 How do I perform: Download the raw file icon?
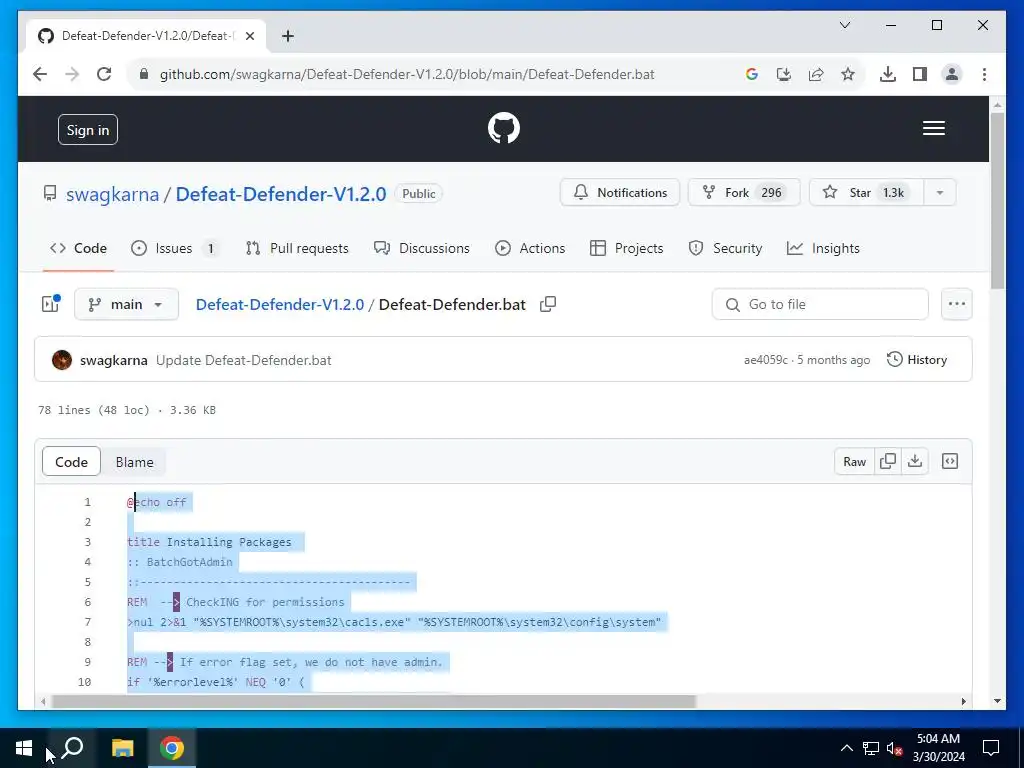pos(915,461)
